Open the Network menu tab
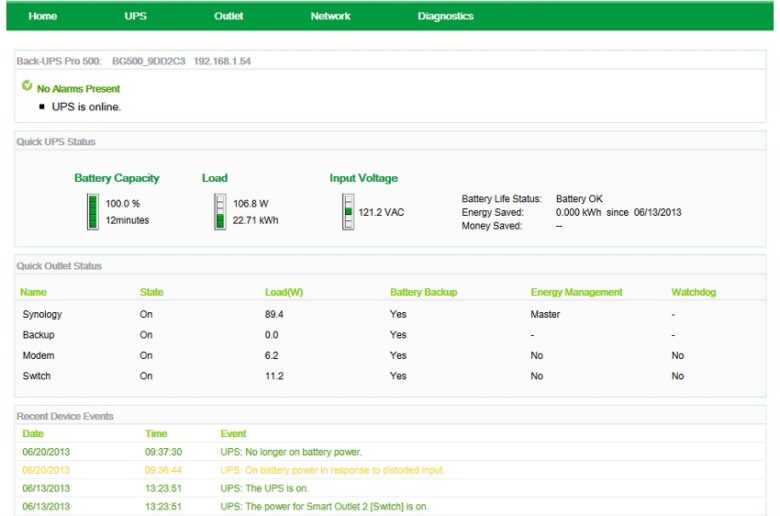 pyautogui.click(x=330, y=16)
